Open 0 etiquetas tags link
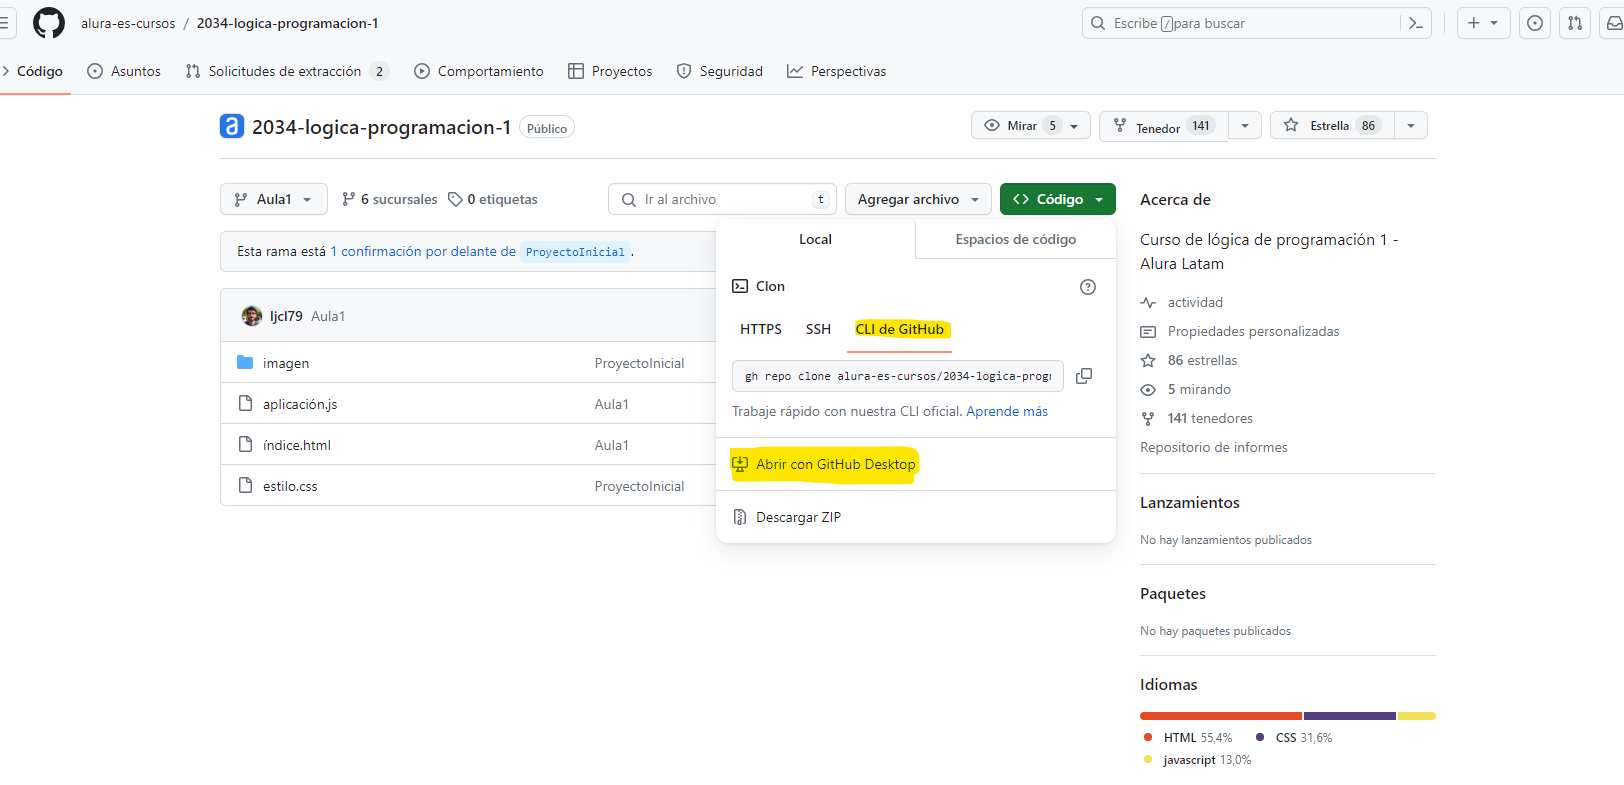This screenshot has width=1624, height=785. tap(493, 199)
